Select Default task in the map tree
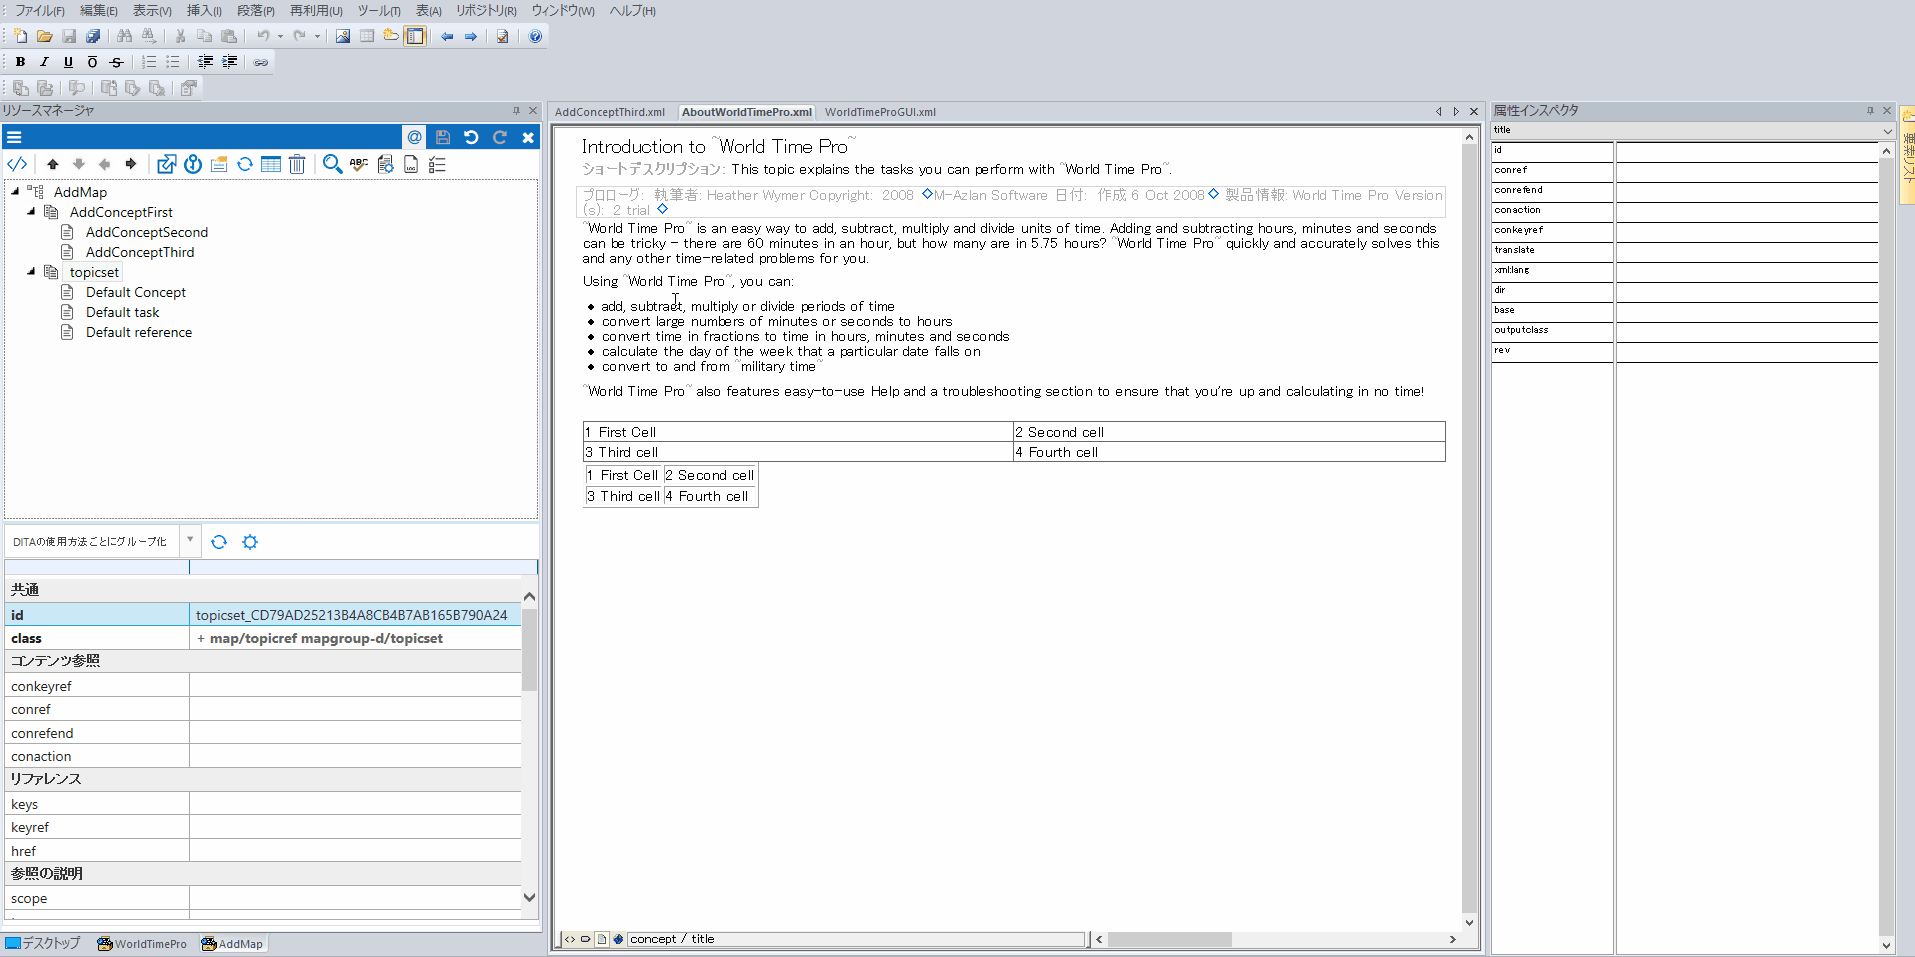The height and width of the screenshot is (957, 1915). 122,312
